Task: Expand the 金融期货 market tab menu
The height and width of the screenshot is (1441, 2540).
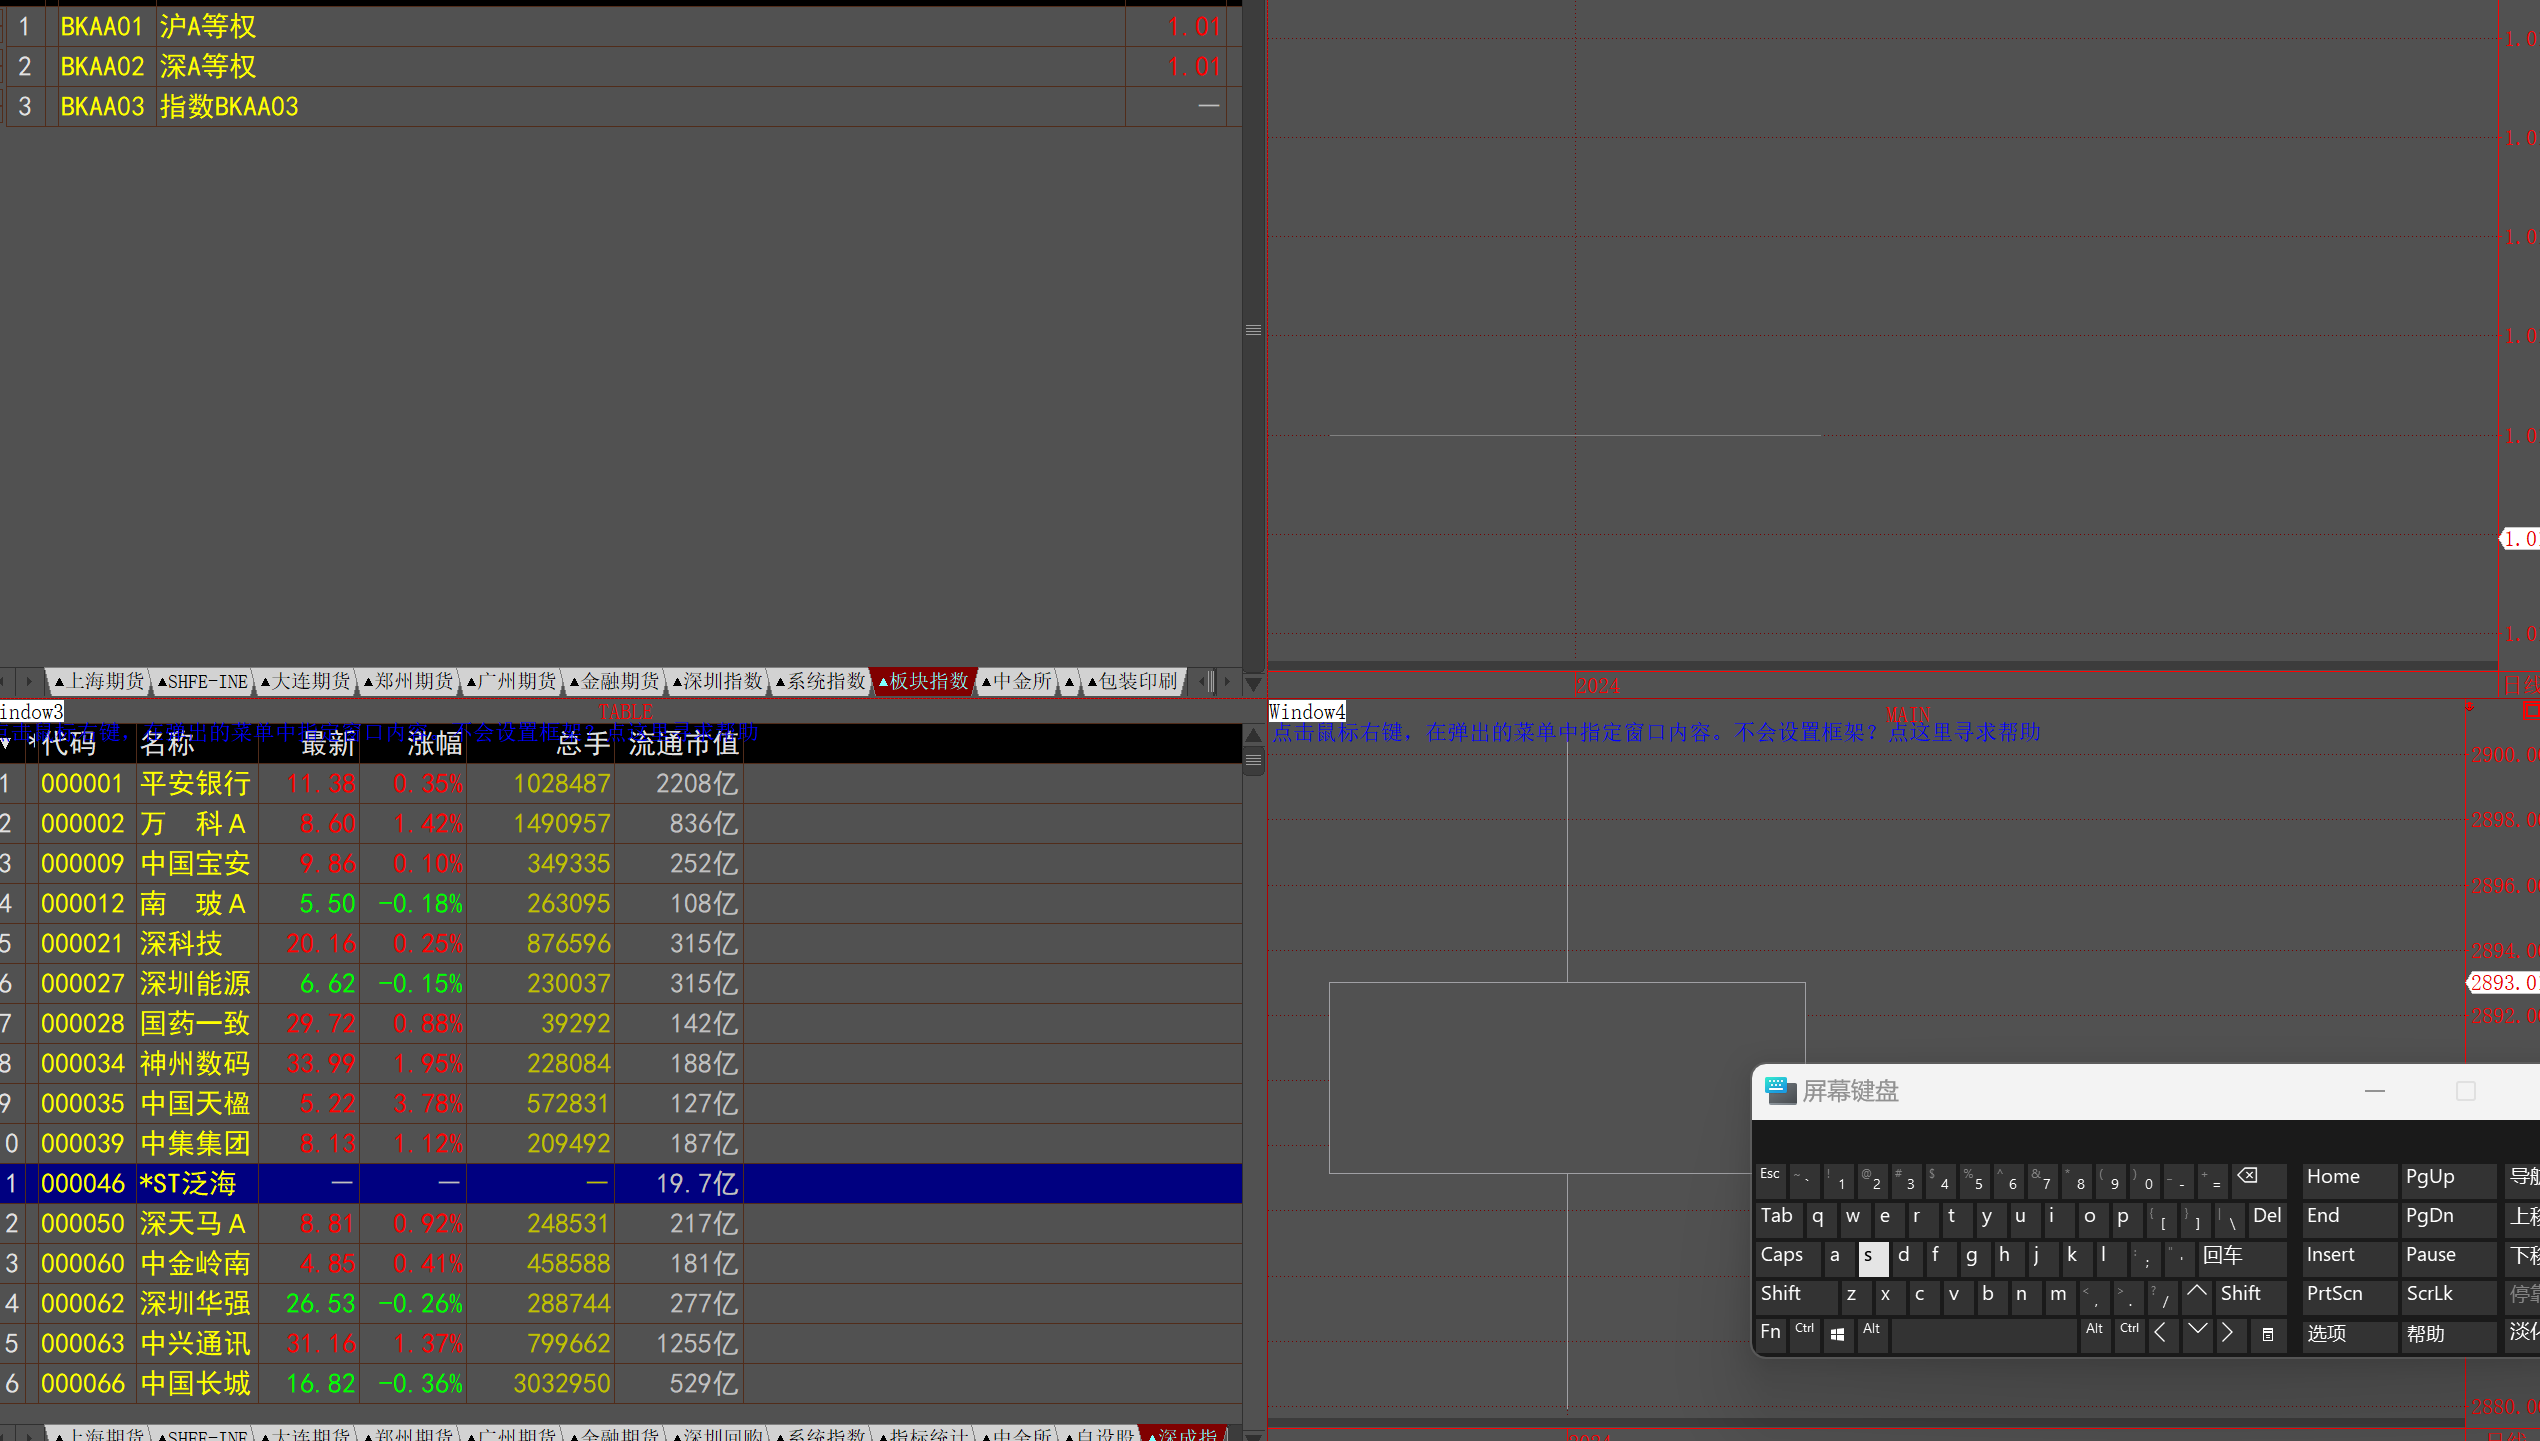Action: coord(615,682)
